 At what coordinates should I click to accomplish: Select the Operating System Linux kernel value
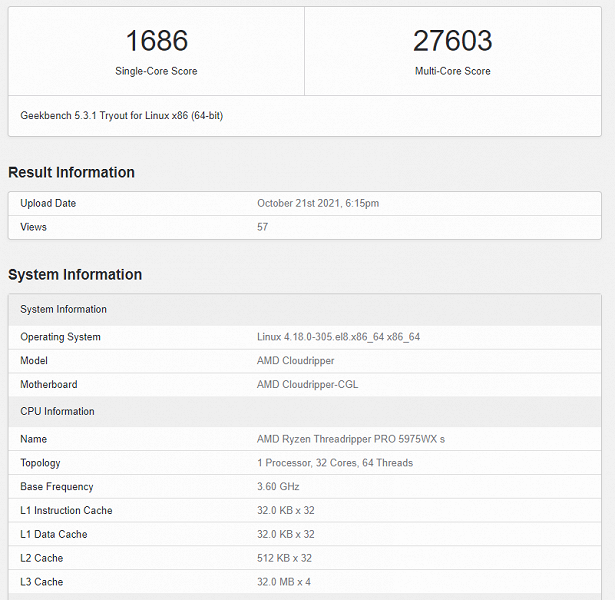(x=338, y=337)
